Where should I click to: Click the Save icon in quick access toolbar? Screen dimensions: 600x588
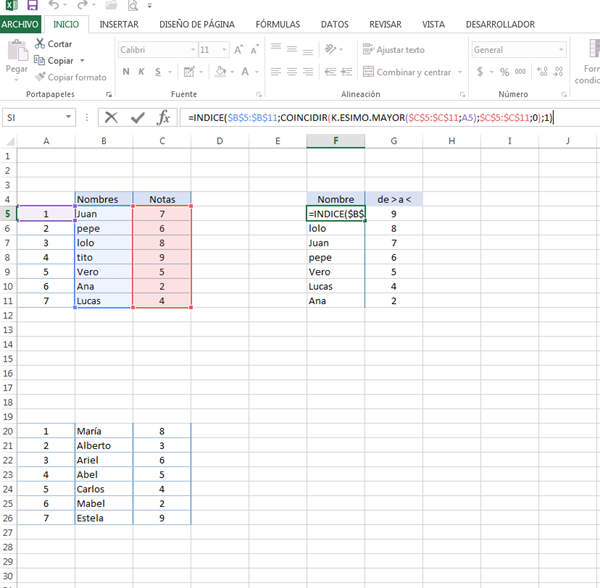30,6
